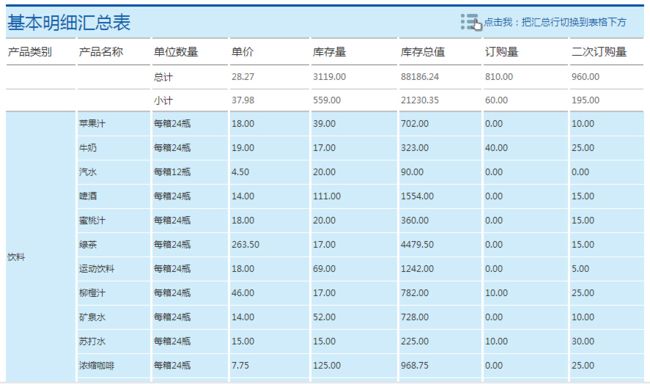This screenshot has width=650, height=384.
Task: Click subtotal unit price 37.98
Action: pos(243,100)
